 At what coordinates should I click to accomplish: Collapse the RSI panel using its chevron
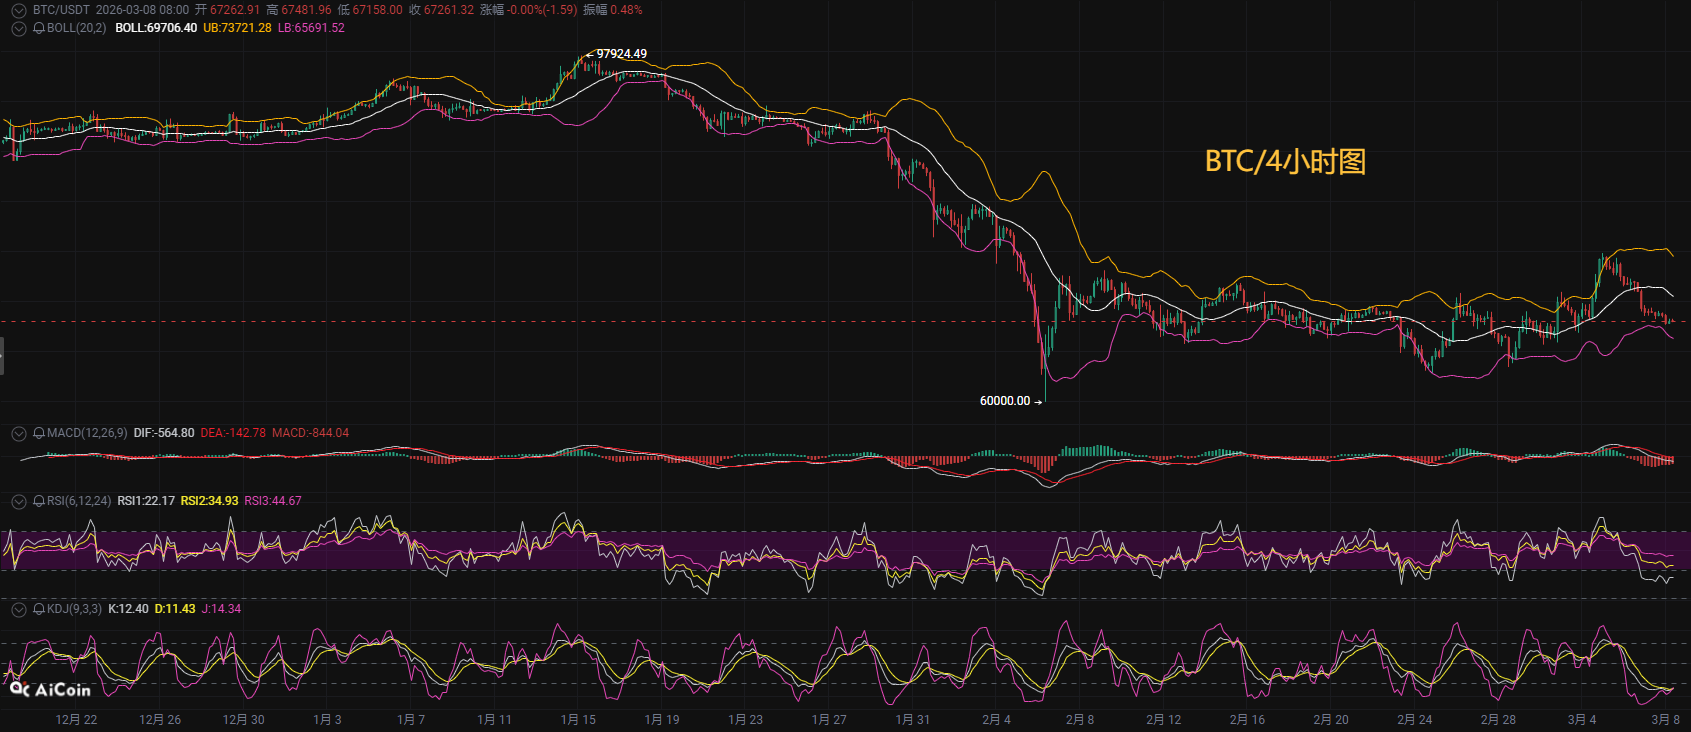(x=18, y=501)
